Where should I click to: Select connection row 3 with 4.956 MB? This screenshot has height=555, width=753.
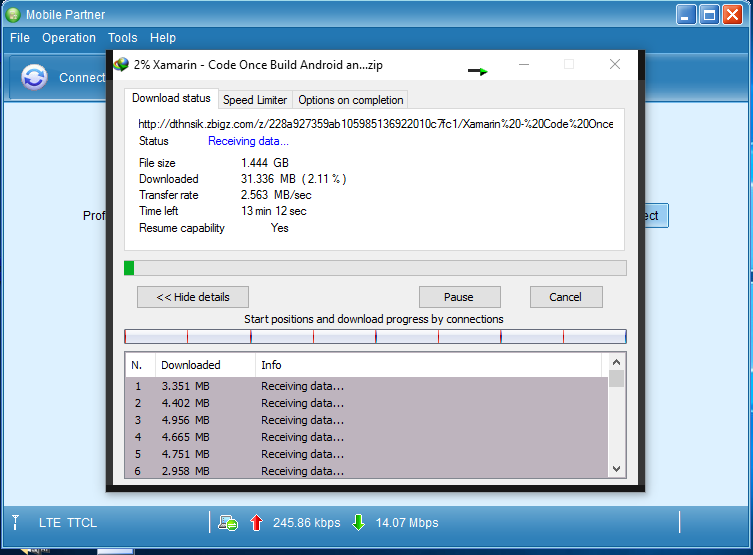[367, 420]
